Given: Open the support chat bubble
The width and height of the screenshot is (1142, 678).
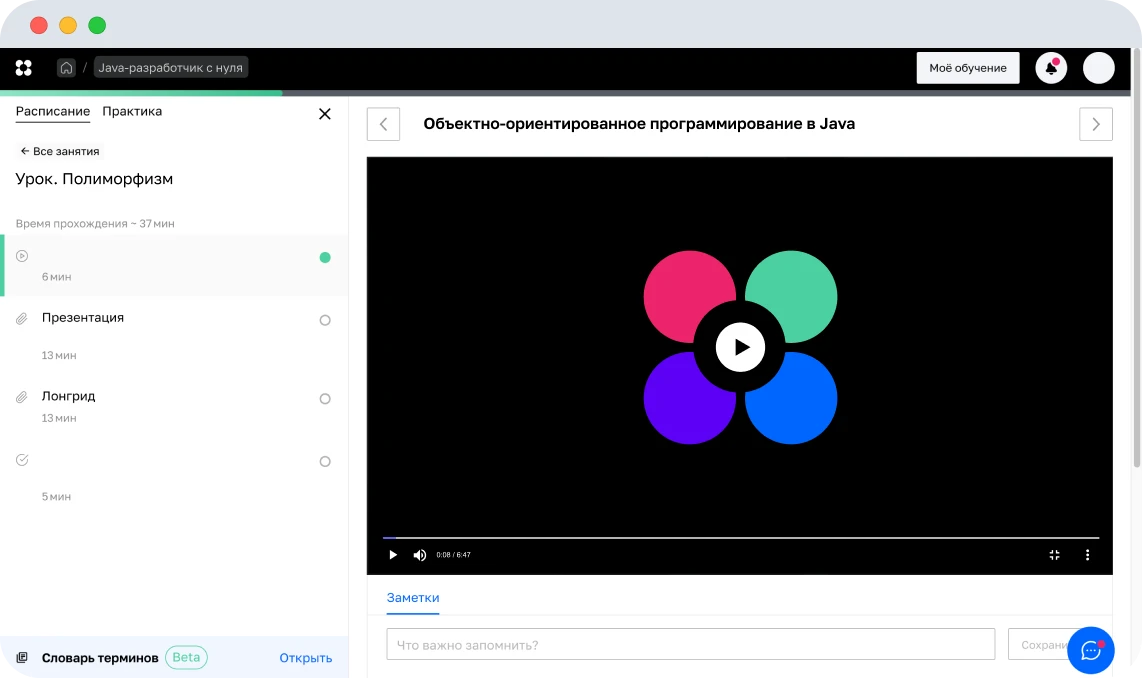Looking at the screenshot, I should tap(1090, 650).
